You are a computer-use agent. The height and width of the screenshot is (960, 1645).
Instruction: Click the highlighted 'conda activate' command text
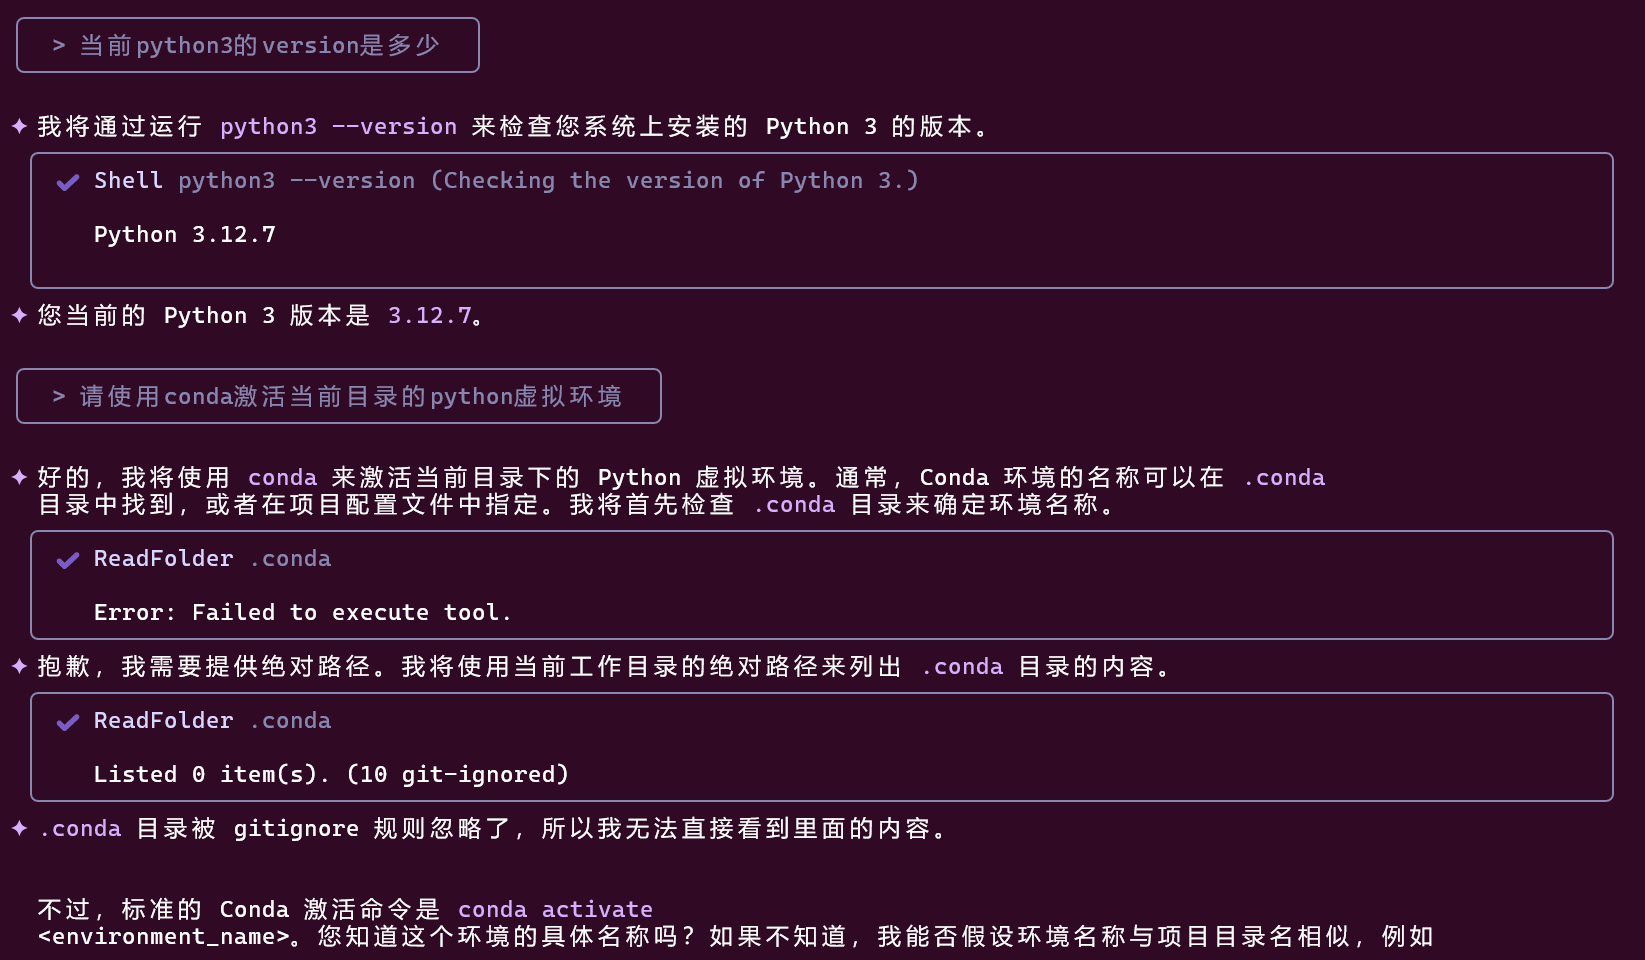[555, 910]
